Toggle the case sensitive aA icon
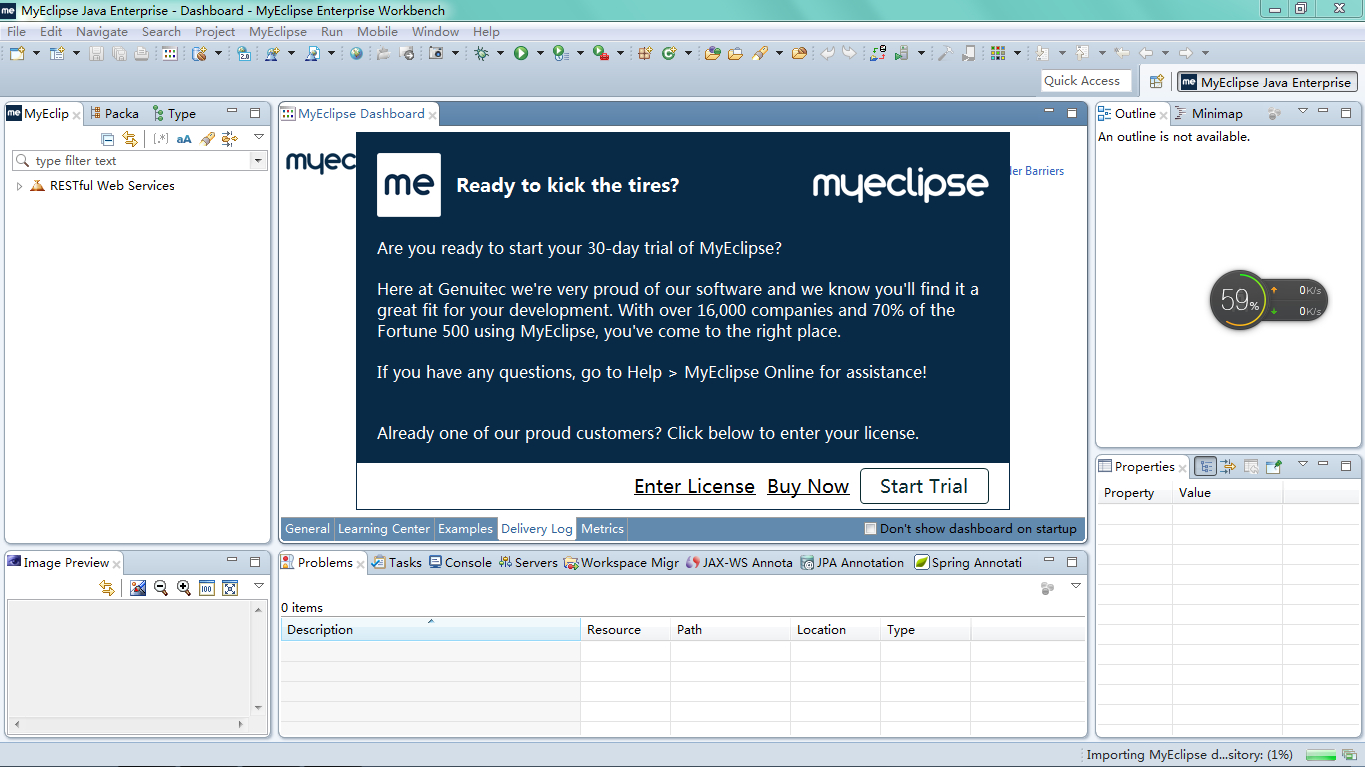The width and height of the screenshot is (1365, 767). point(184,139)
